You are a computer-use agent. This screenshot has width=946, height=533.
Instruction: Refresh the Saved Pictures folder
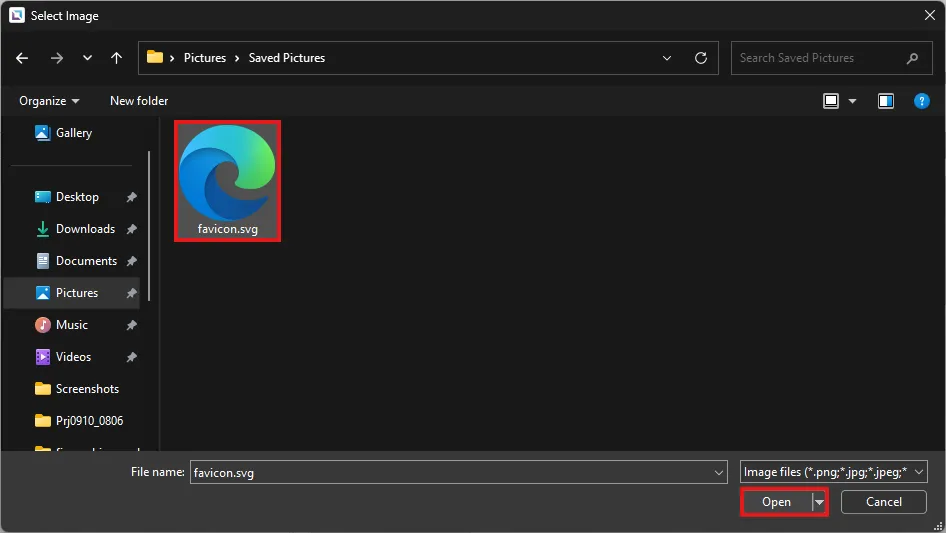701,58
